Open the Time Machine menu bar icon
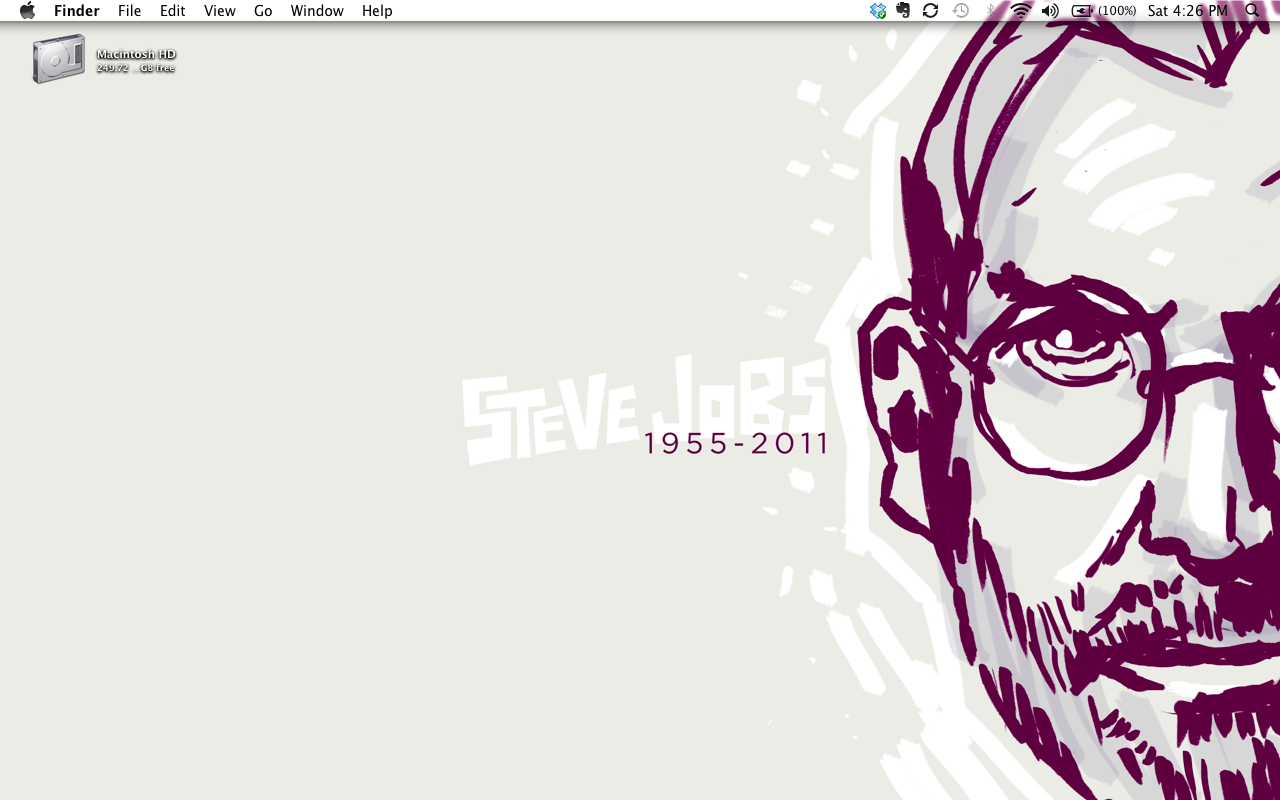 (x=960, y=11)
